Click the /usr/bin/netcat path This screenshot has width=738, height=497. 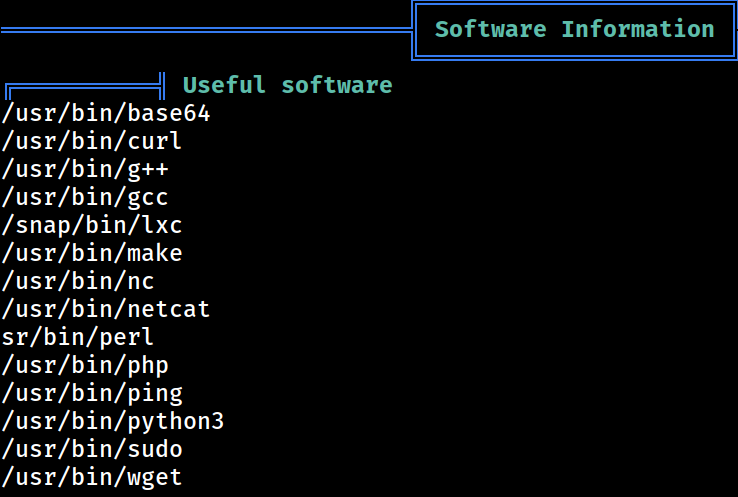tap(106, 309)
